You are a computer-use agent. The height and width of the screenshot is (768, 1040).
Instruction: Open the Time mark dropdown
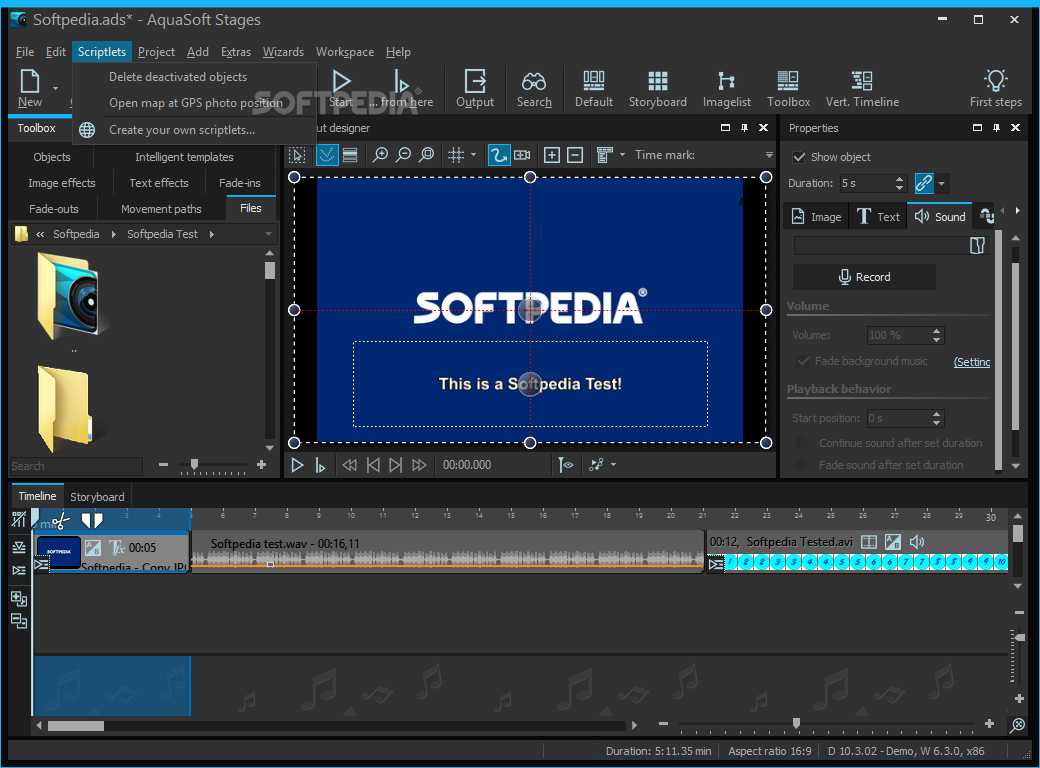point(769,155)
